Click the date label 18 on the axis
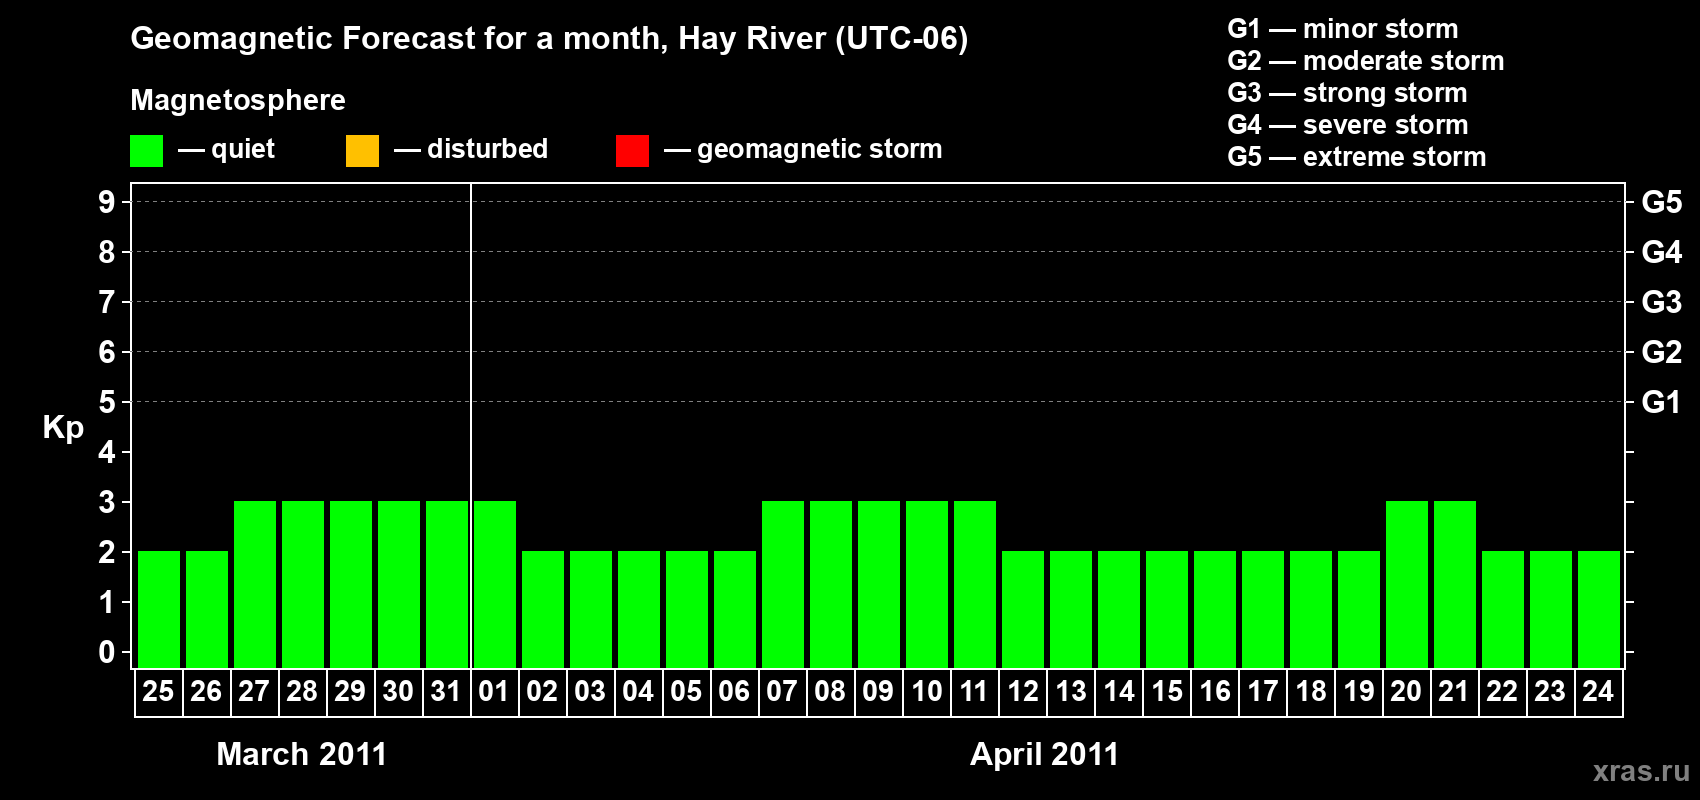Screen dimensions: 1700x800 (1310, 691)
